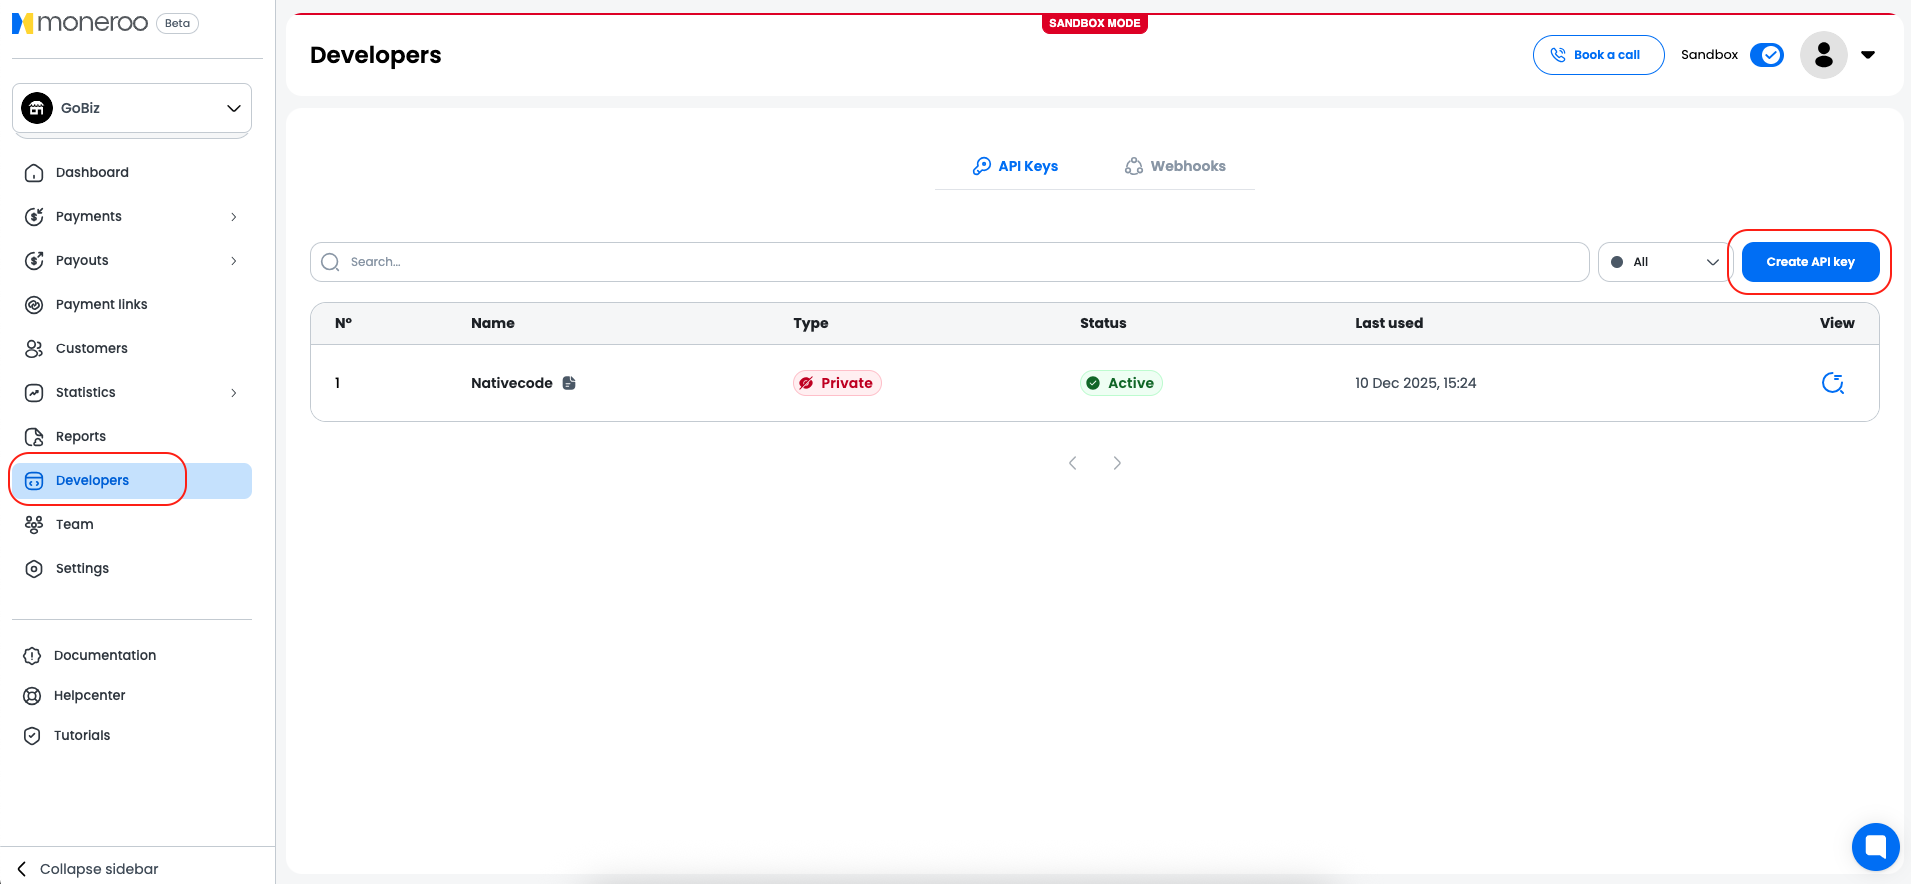Click the API keys search field
The height and width of the screenshot is (884, 1911).
950,262
